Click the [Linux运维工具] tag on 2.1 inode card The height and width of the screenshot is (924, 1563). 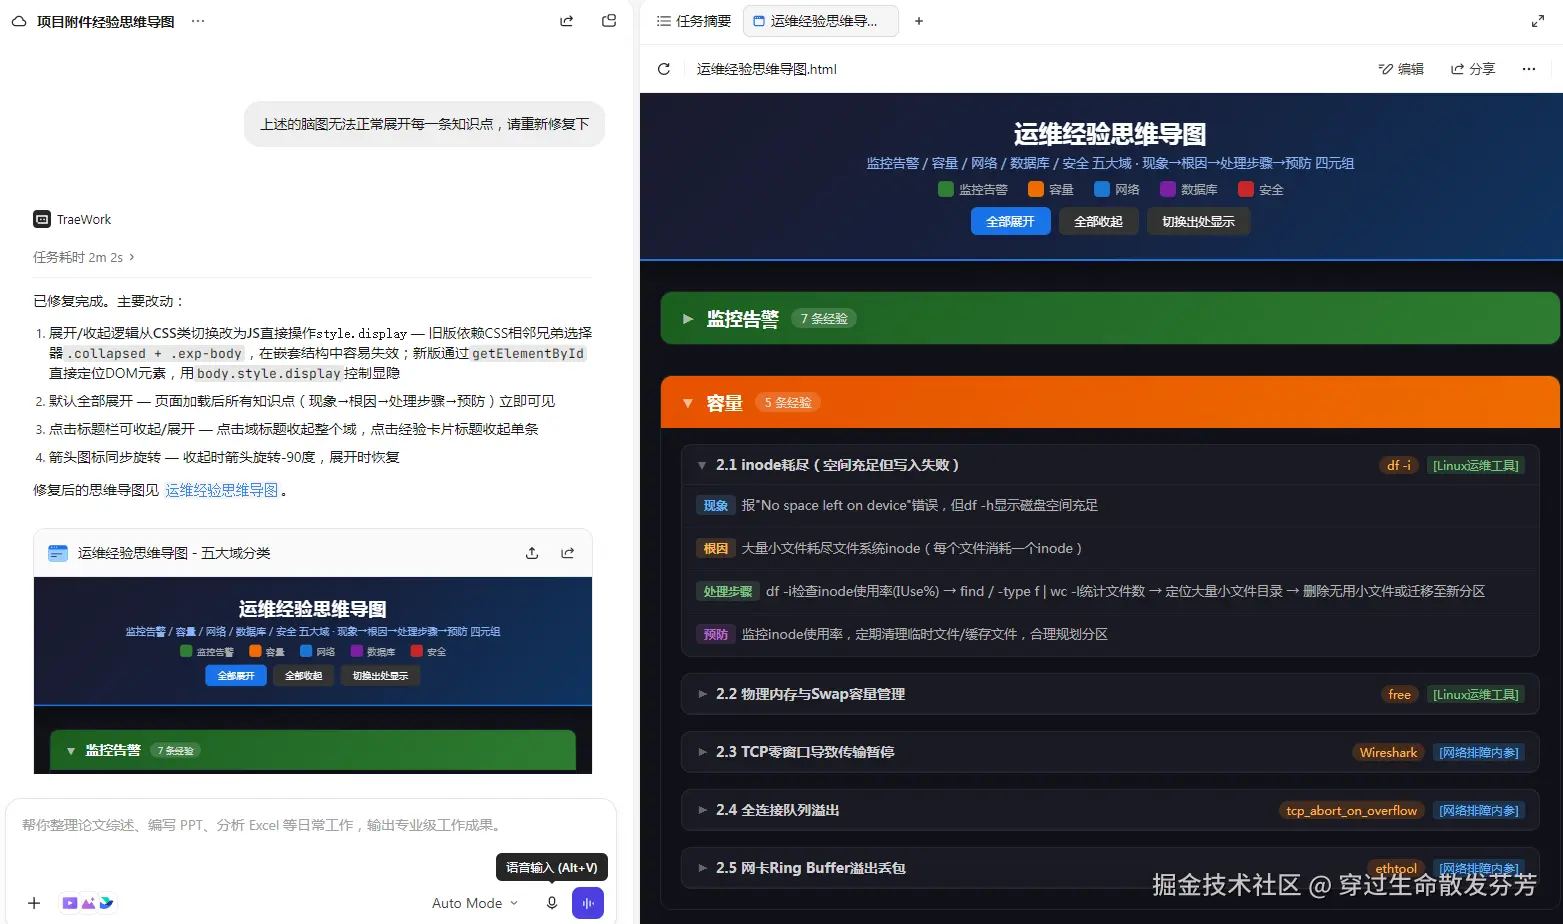1476,465
